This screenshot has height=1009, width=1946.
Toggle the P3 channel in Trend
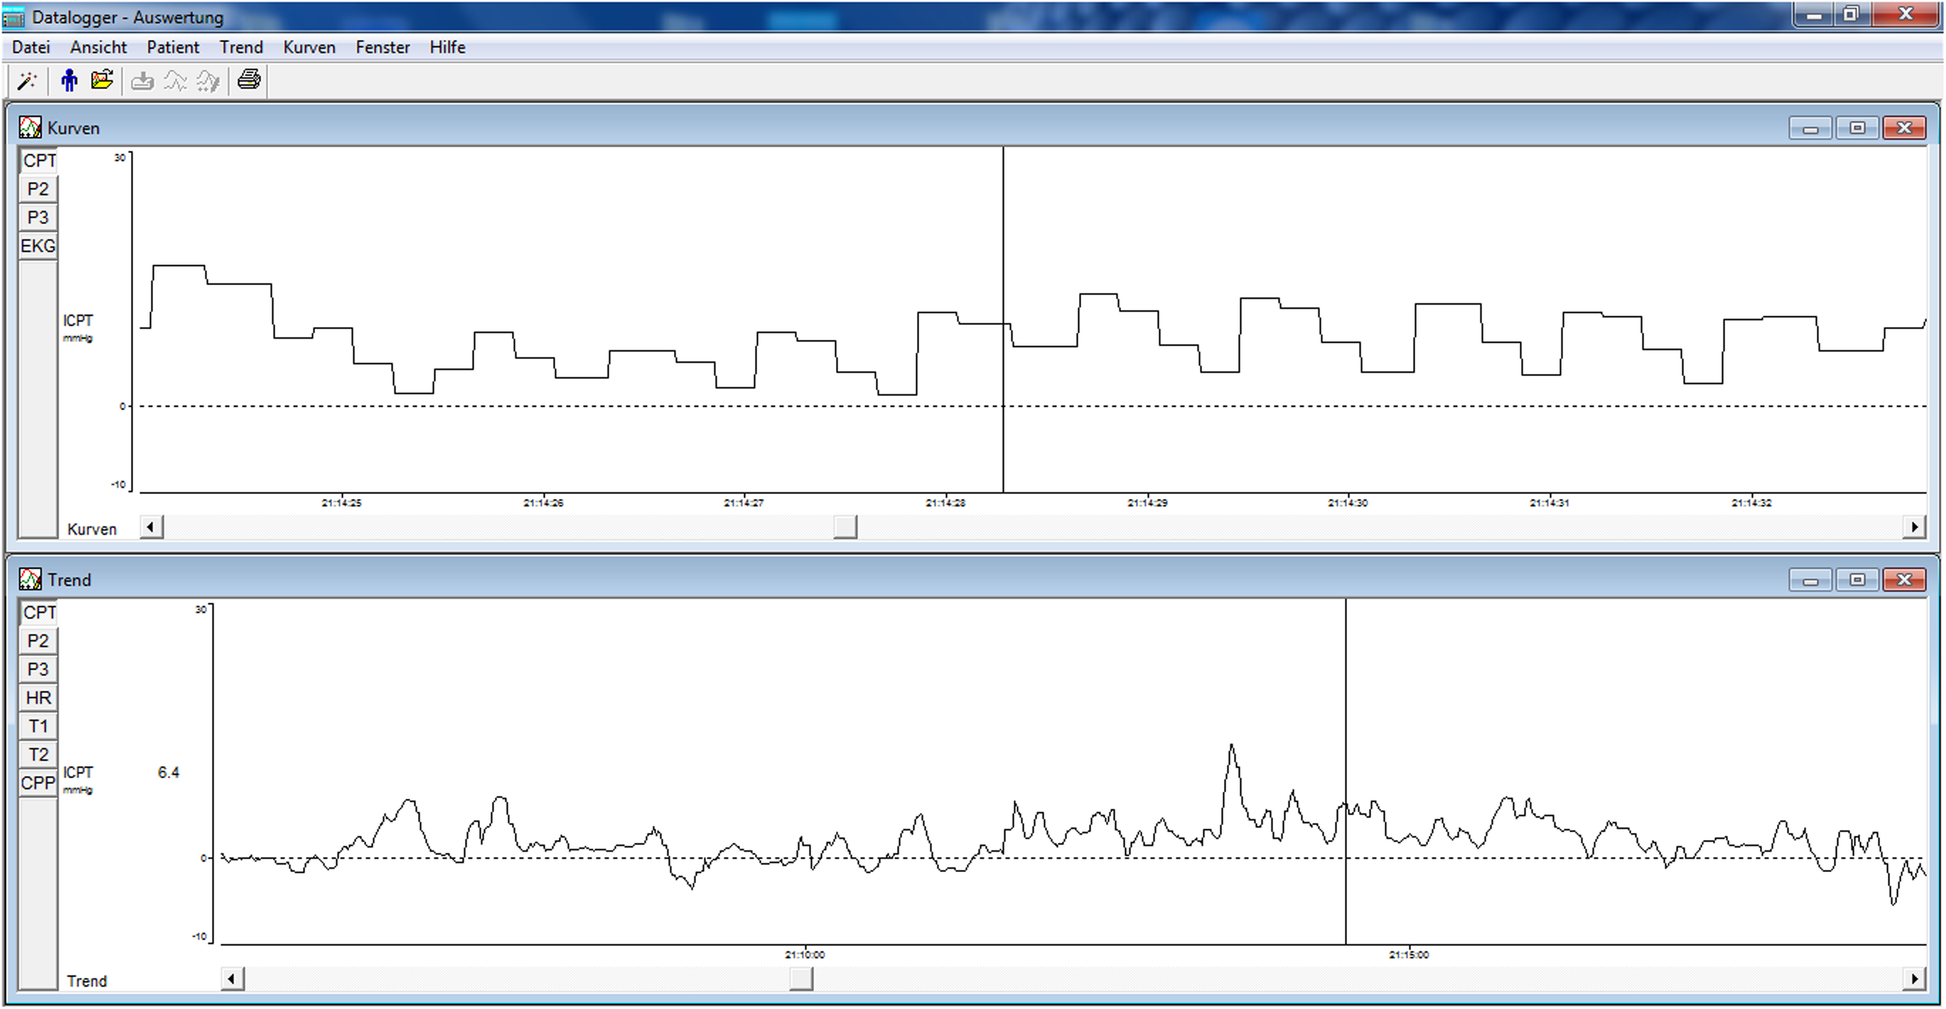[x=39, y=669]
